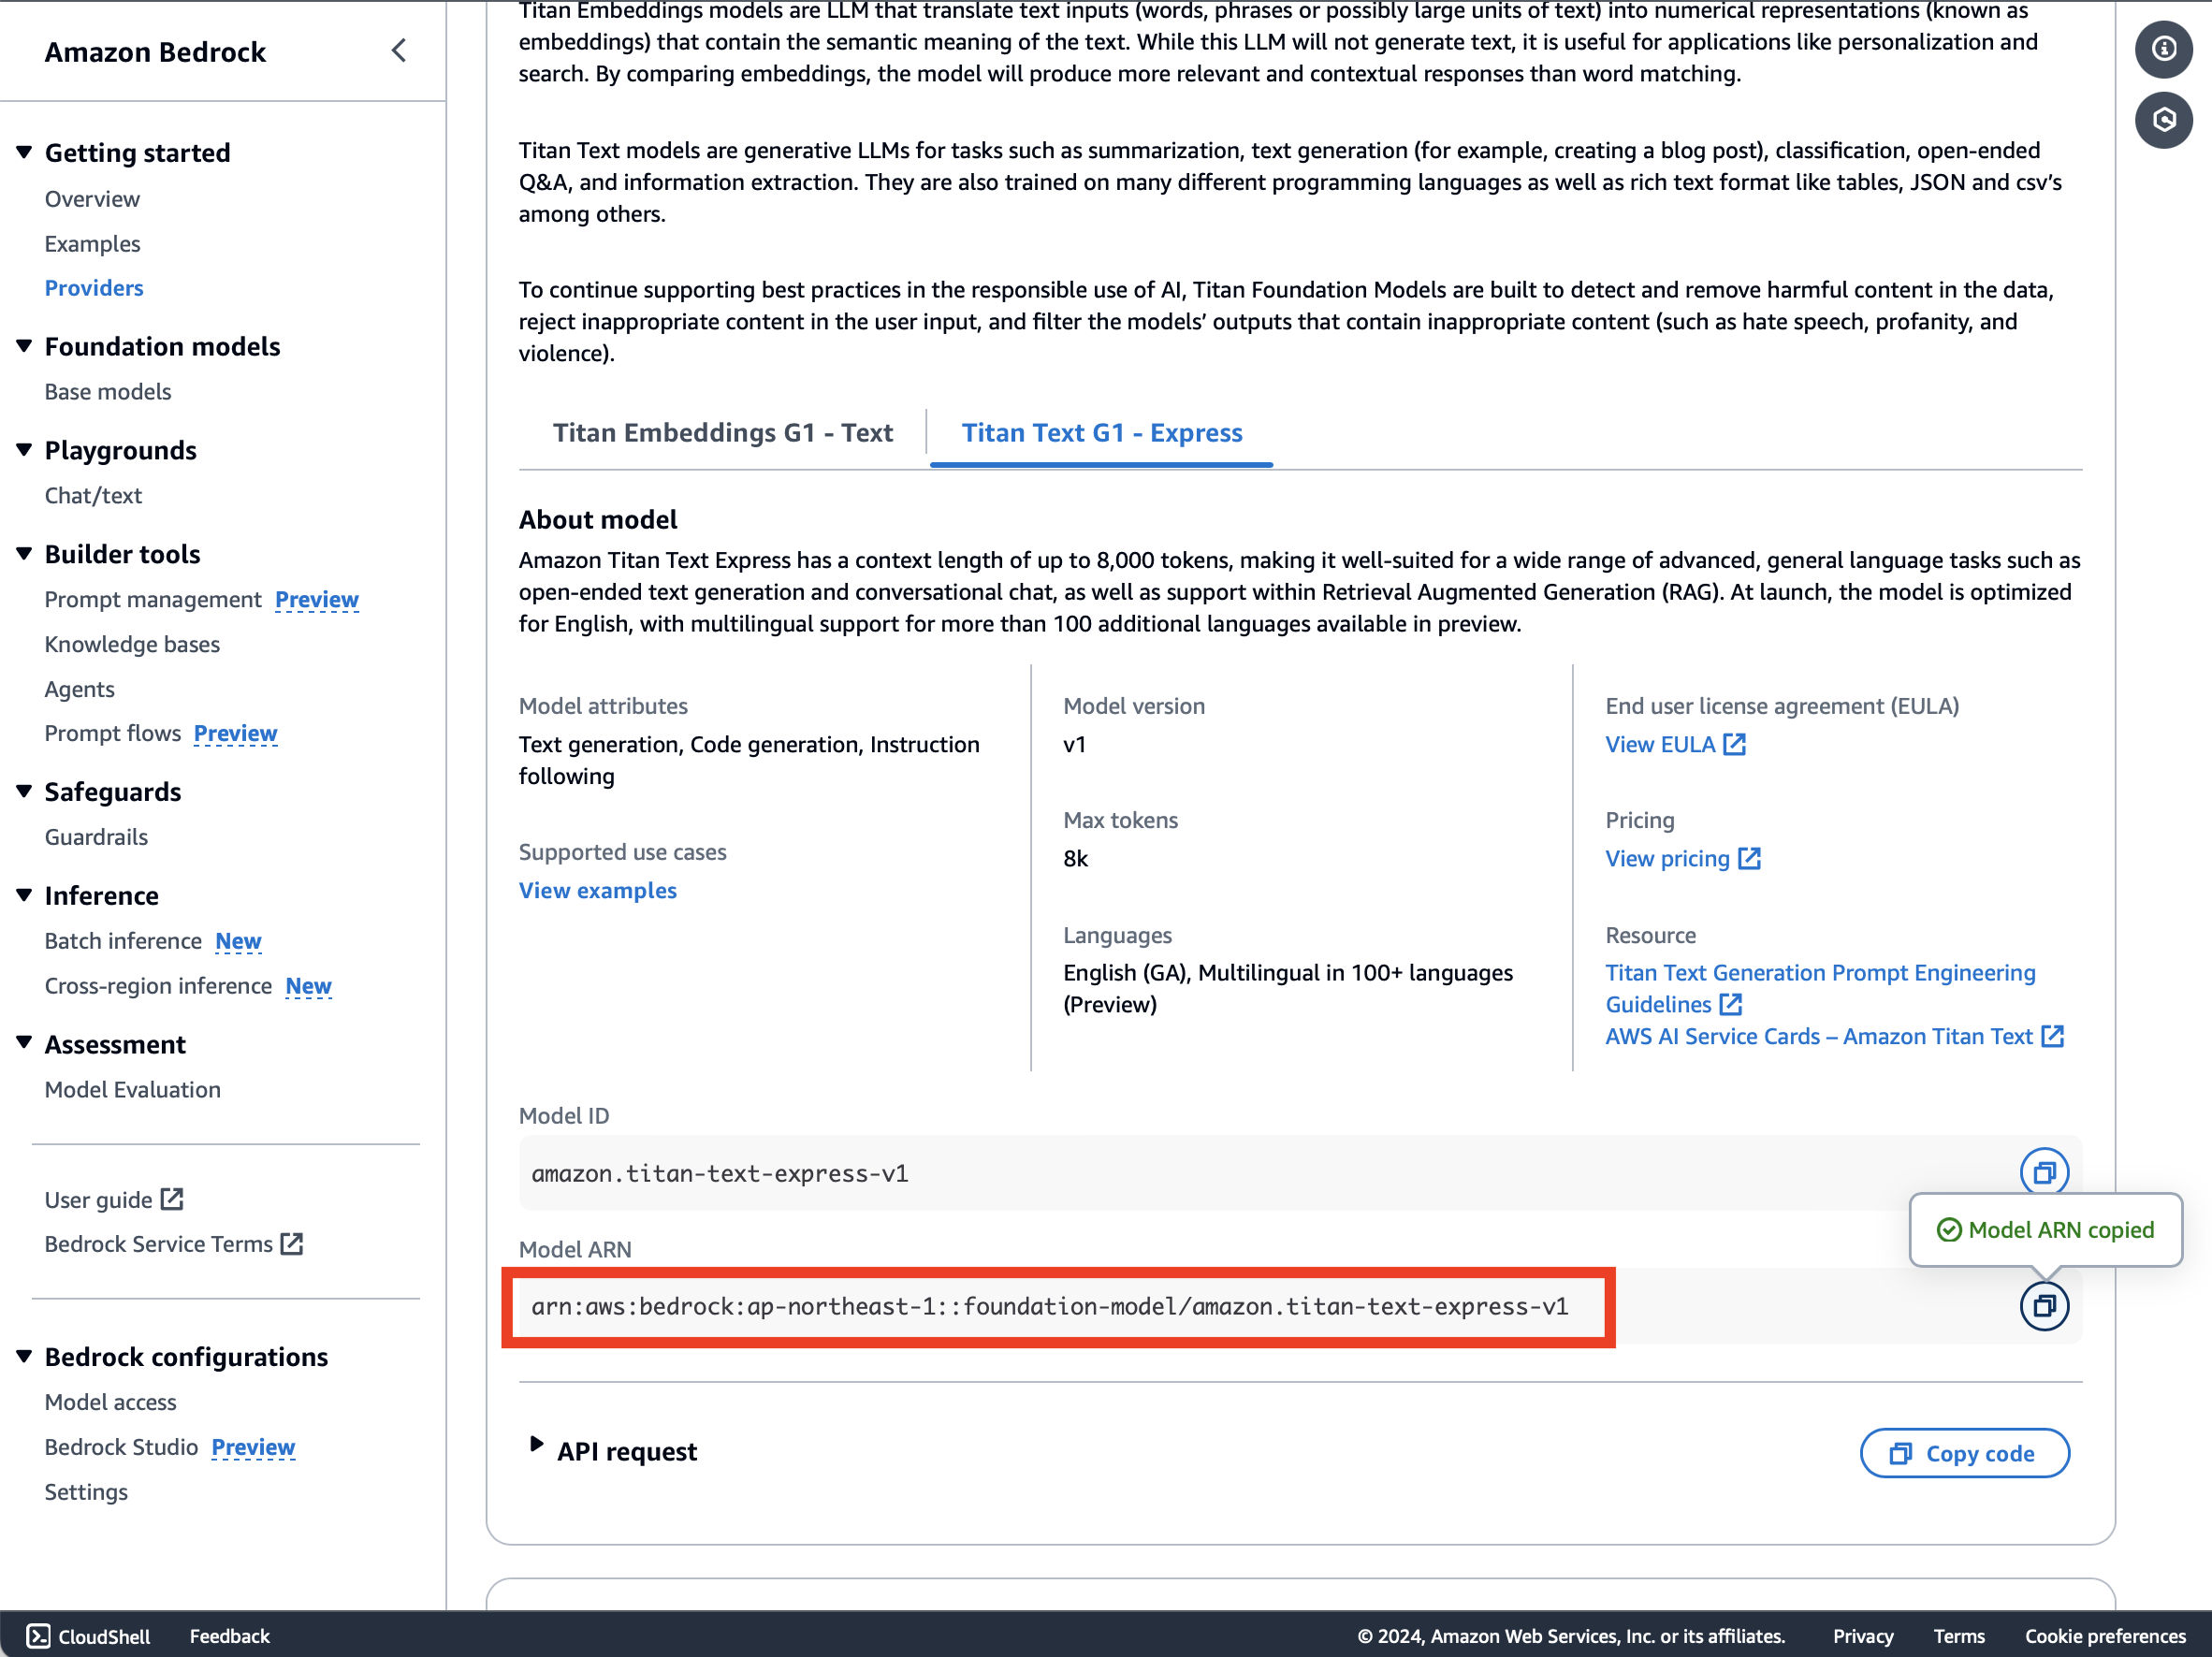This screenshot has width=2212, height=1657.
Task: Collapse the Amazon Bedrock sidebar
Action: 399,51
